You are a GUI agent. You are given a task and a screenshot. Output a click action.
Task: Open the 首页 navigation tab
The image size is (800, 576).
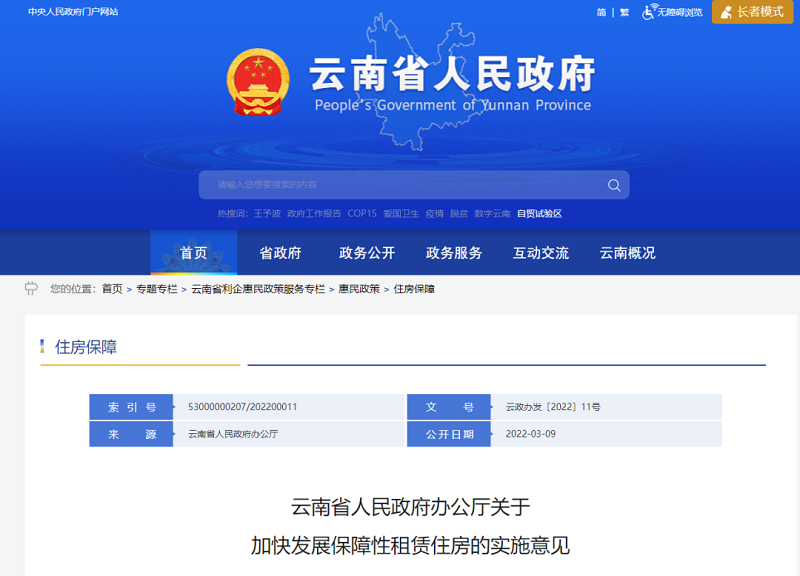(194, 253)
